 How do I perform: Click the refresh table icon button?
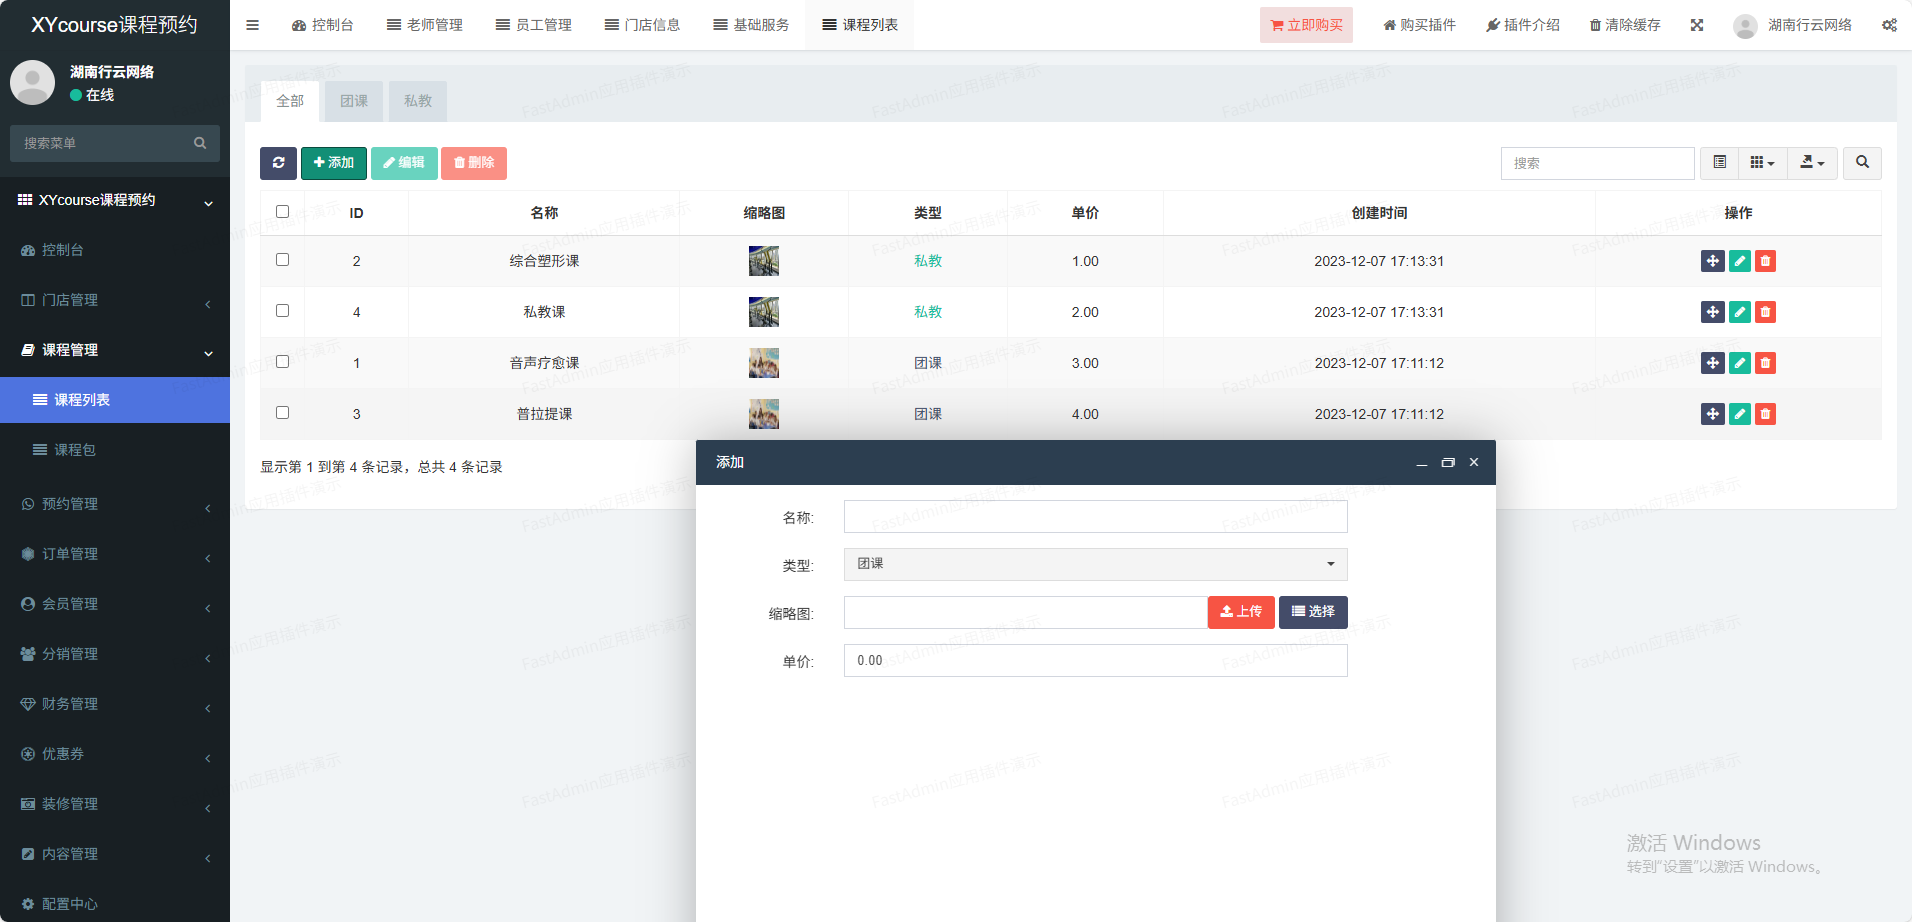278,163
